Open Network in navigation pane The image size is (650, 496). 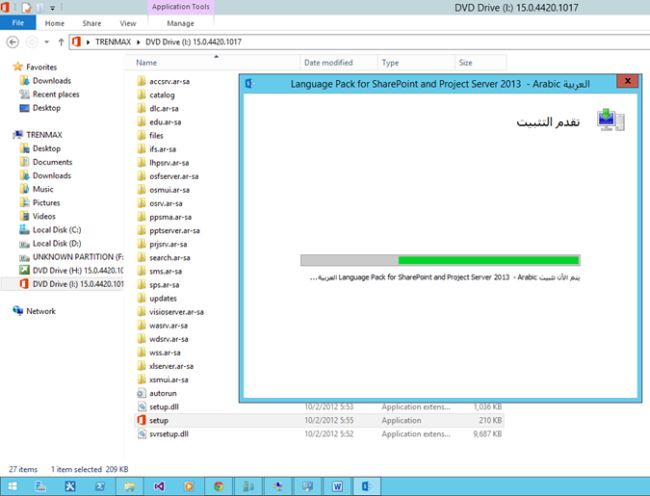[41, 311]
